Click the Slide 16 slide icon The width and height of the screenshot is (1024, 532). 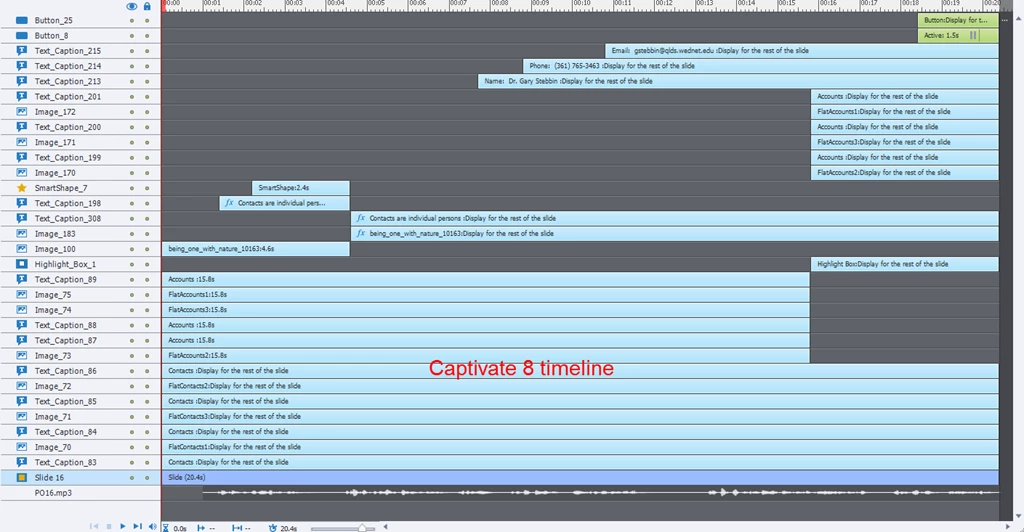pos(22,477)
